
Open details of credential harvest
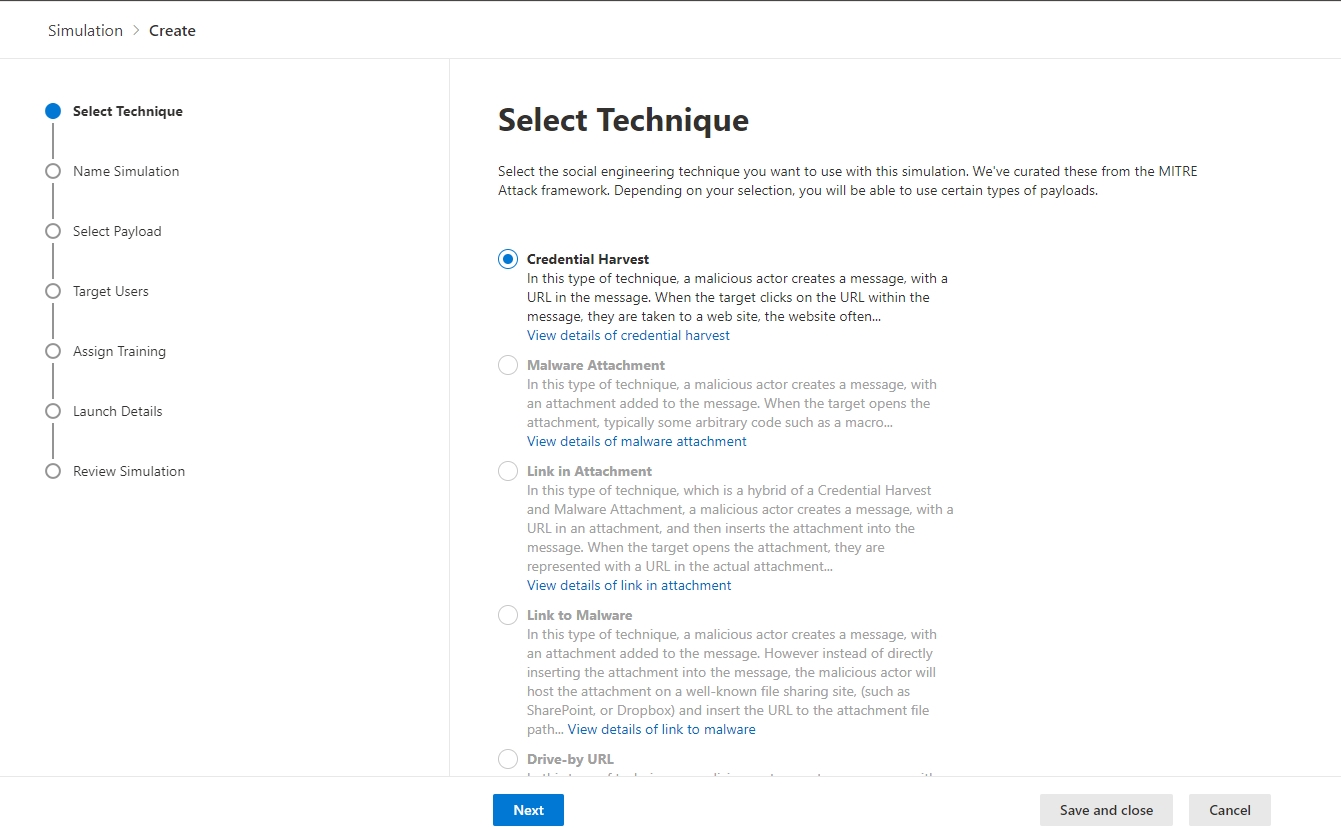(x=627, y=335)
